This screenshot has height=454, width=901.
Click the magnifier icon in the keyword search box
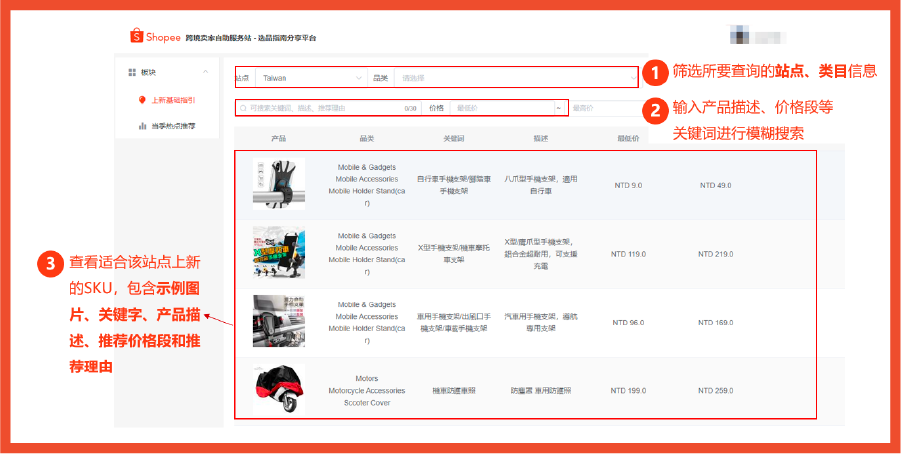(x=243, y=108)
